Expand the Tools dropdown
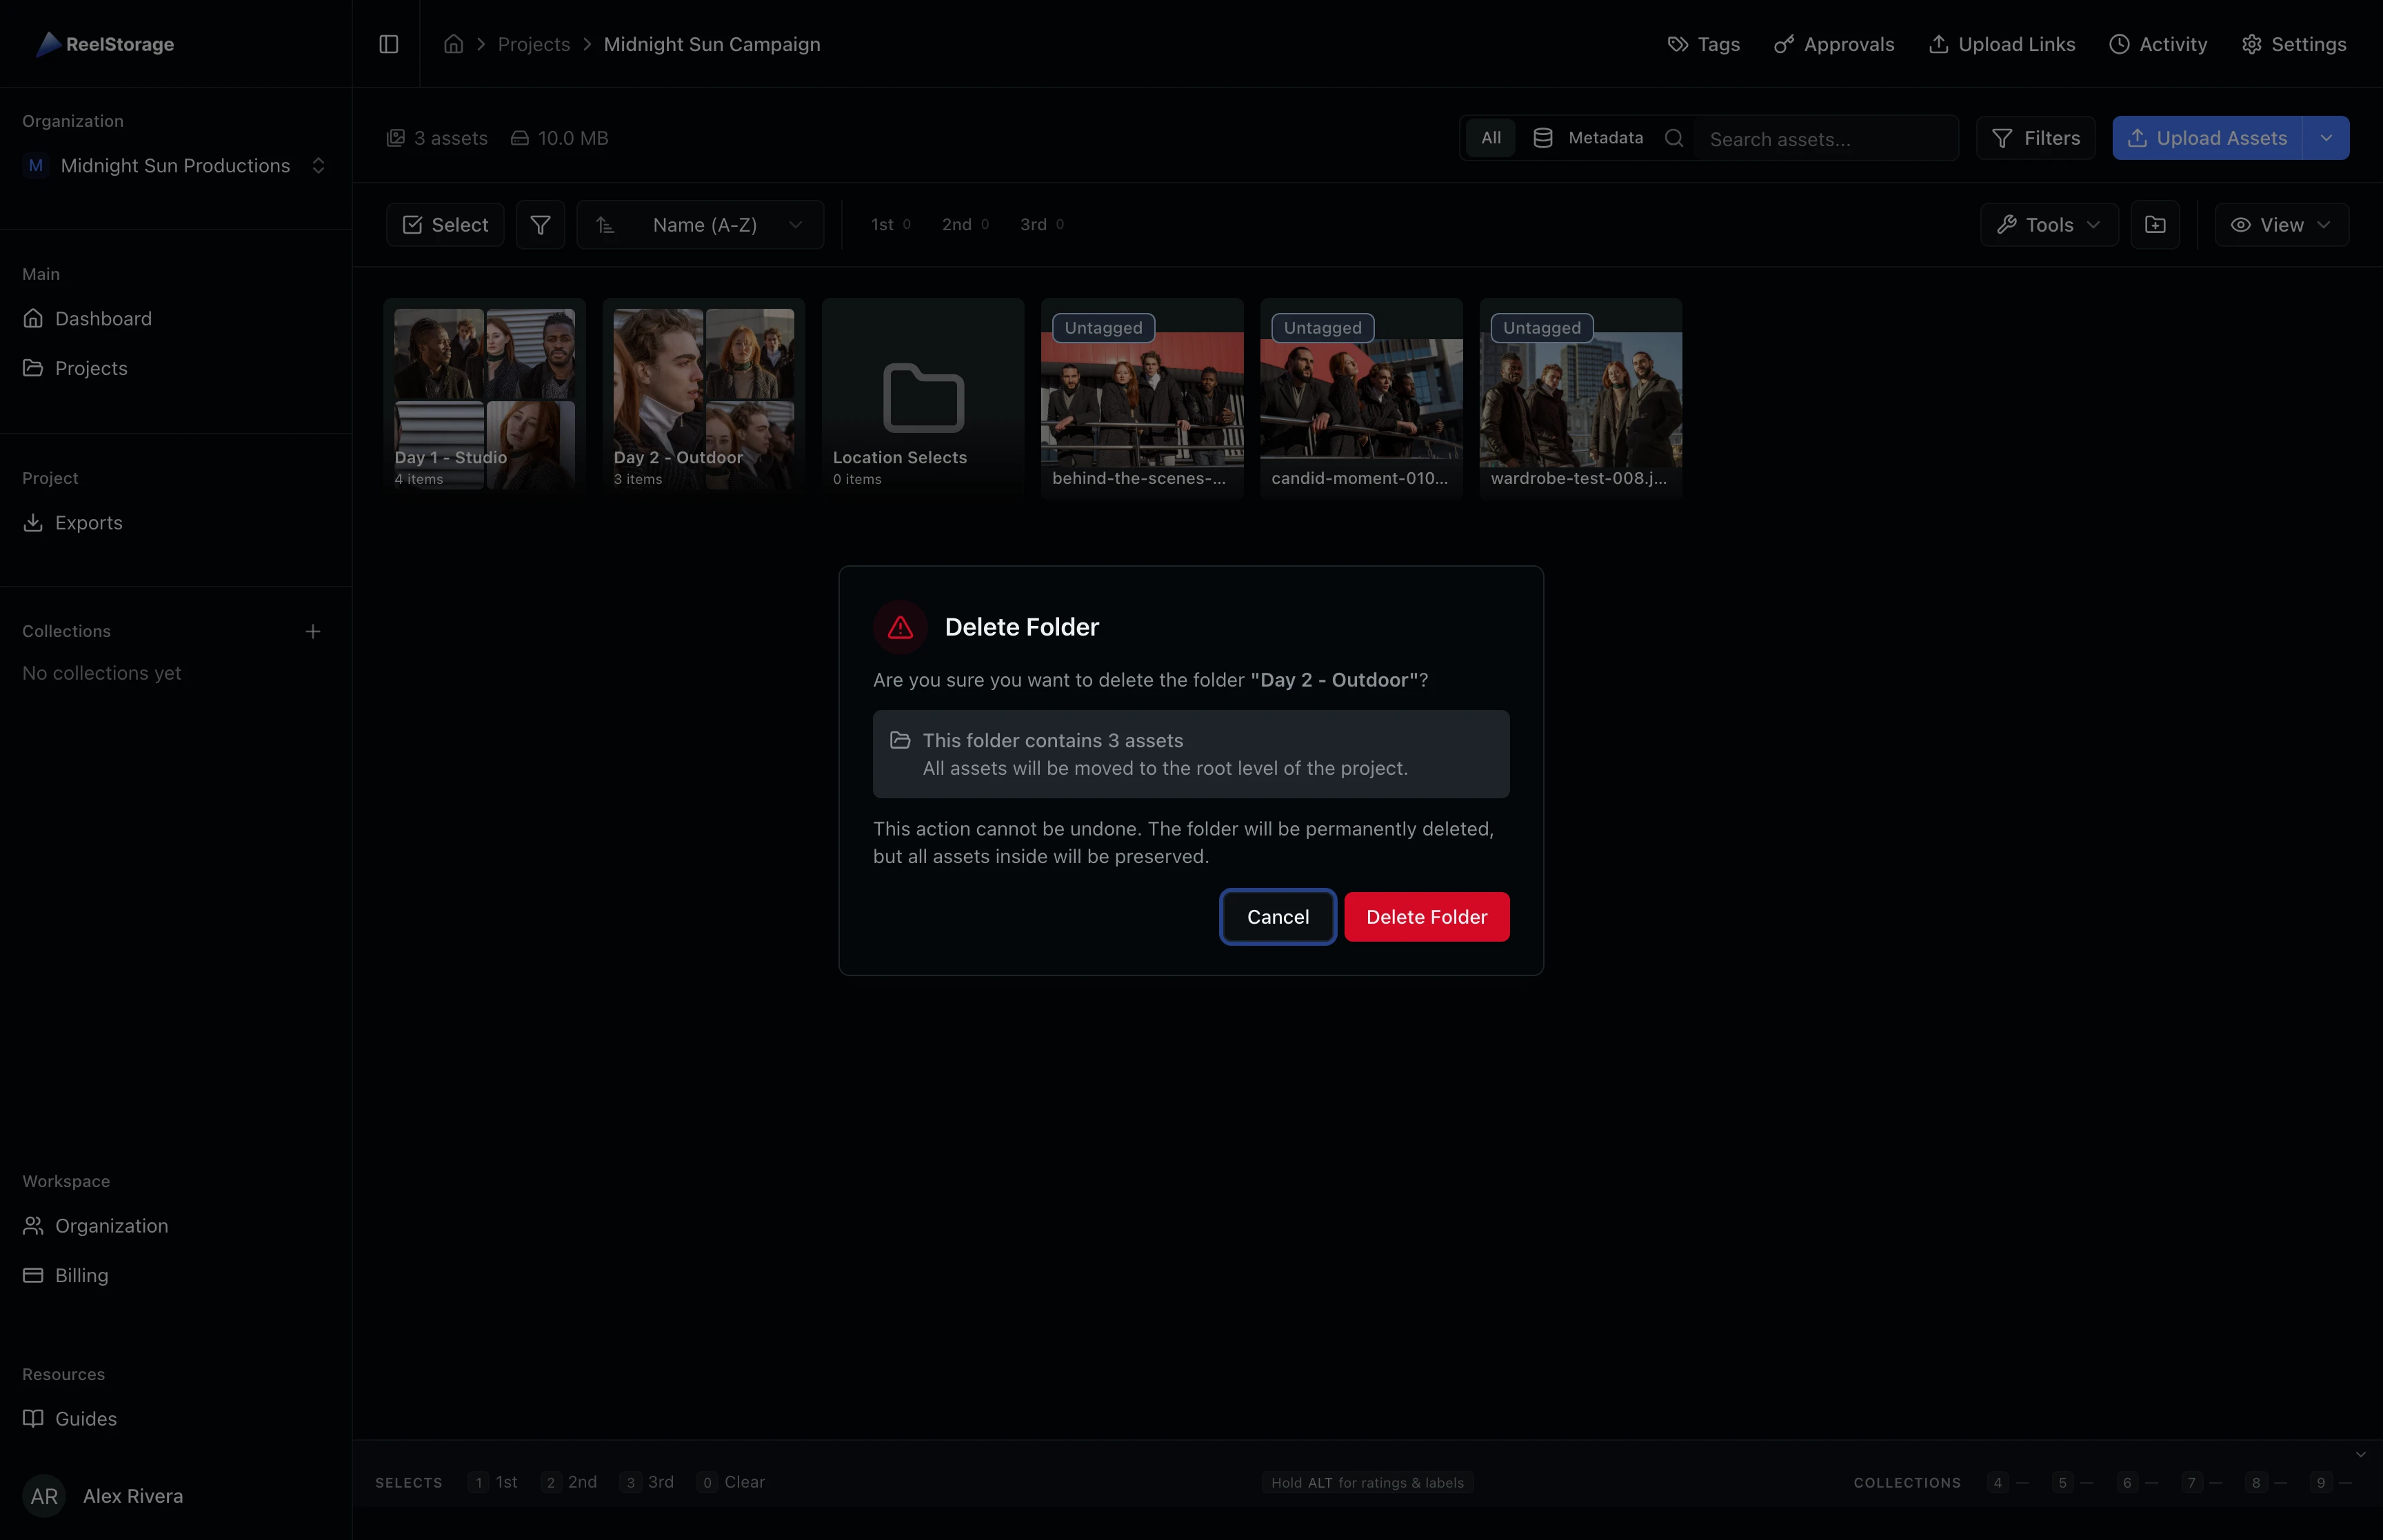The width and height of the screenshot is (2383, 1540). click(2048, 224)
